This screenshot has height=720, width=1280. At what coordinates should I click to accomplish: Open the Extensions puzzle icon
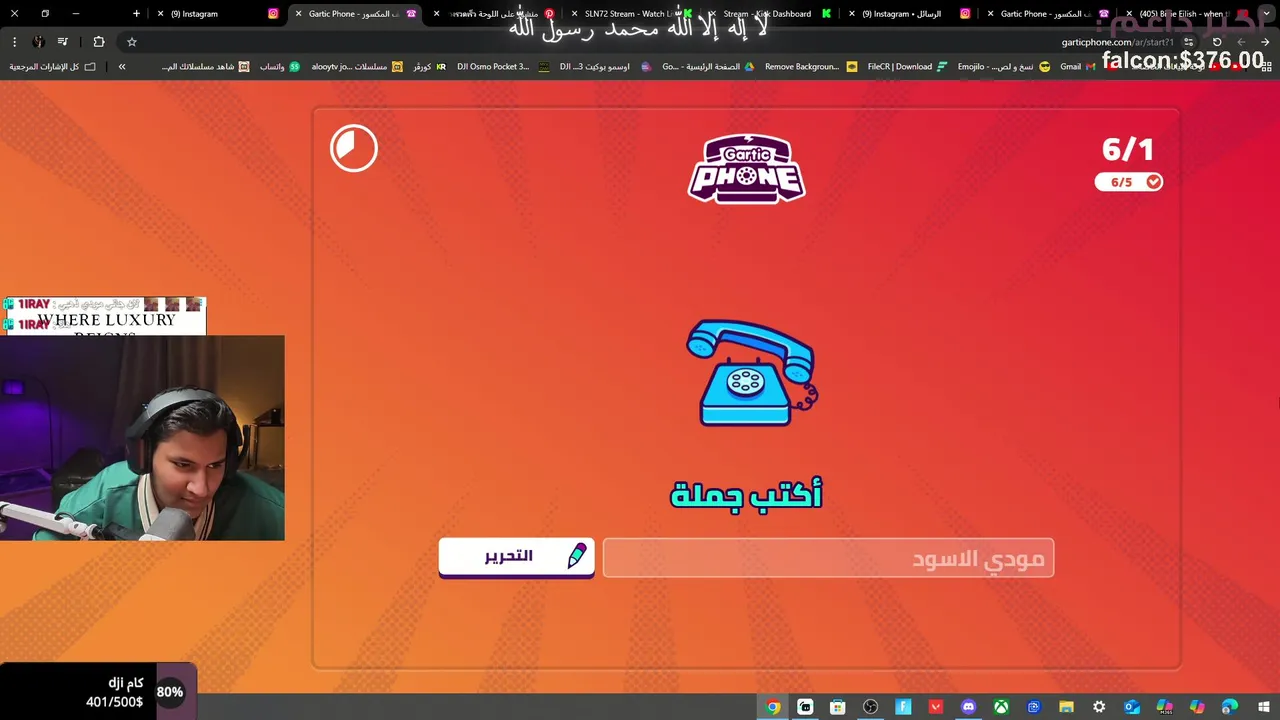click(x=98, y=42)
